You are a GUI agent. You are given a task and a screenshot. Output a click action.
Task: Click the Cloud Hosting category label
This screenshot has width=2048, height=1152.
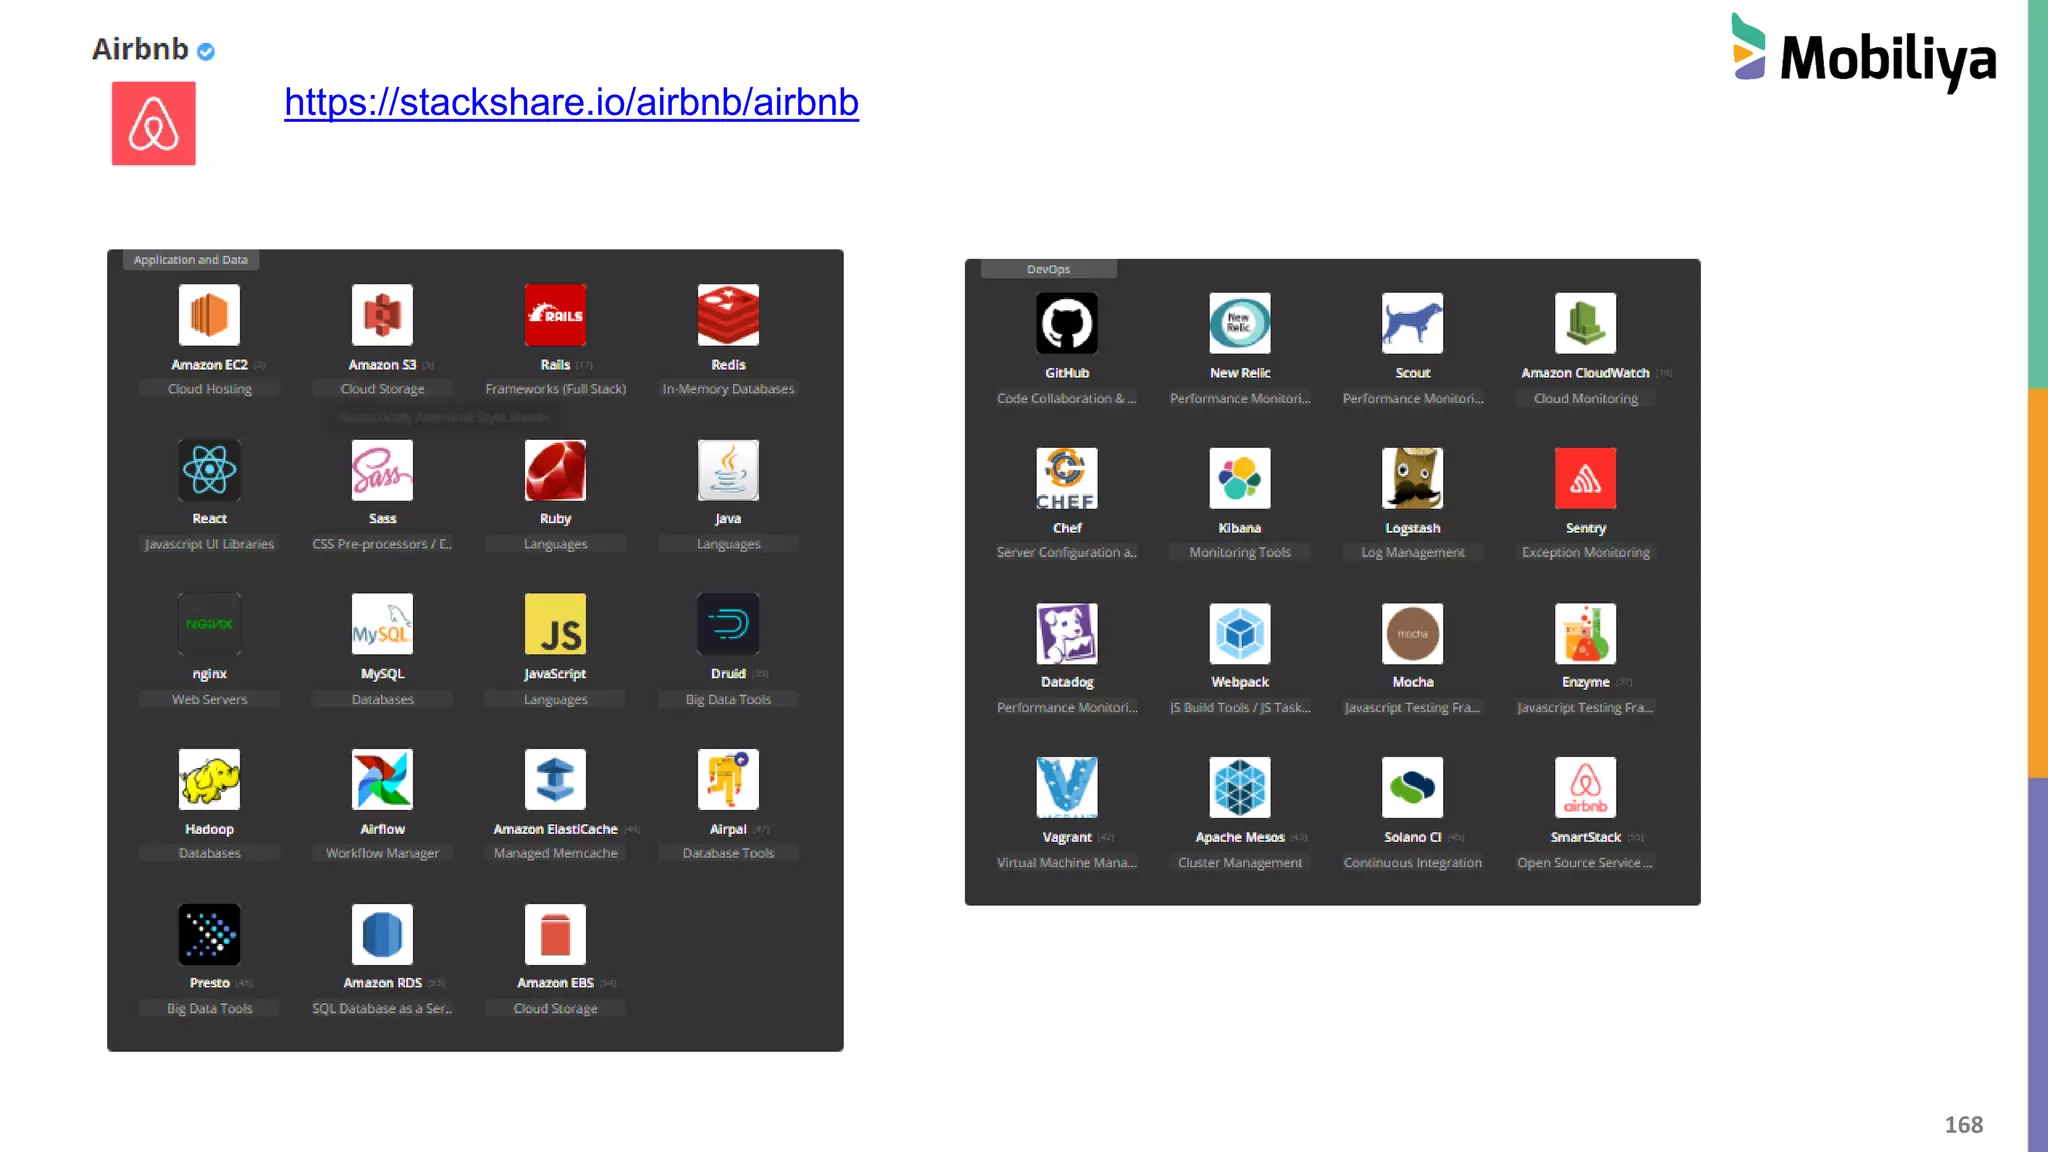click(x=209, y=389)
